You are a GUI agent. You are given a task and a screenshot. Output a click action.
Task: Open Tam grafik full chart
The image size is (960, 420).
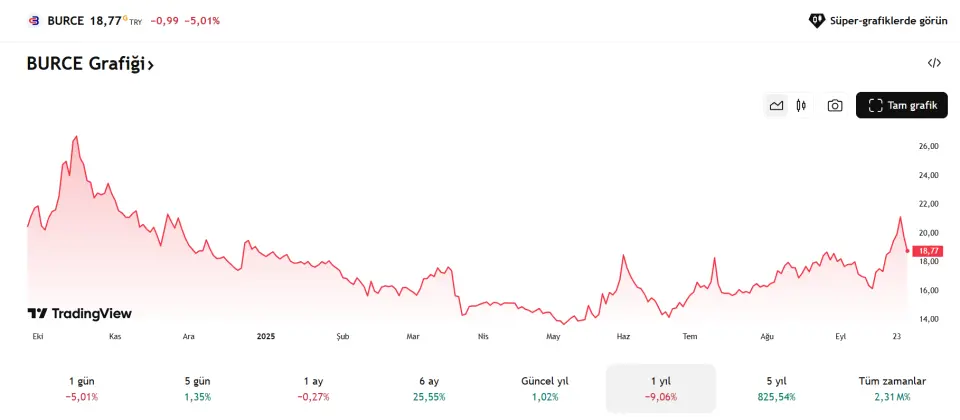[901, 105]
